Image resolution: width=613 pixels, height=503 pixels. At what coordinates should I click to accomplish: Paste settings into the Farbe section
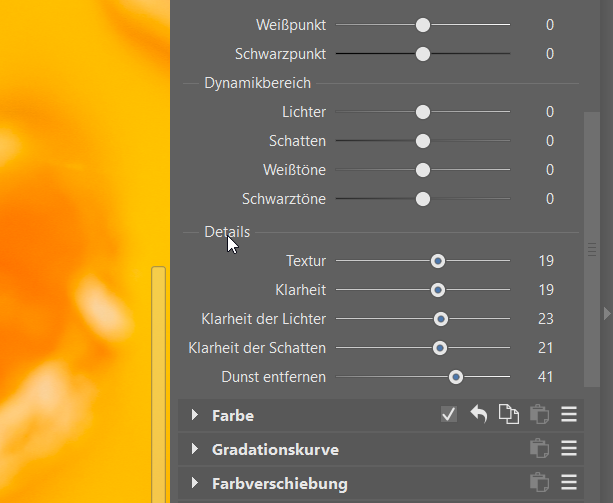[539, 415]
